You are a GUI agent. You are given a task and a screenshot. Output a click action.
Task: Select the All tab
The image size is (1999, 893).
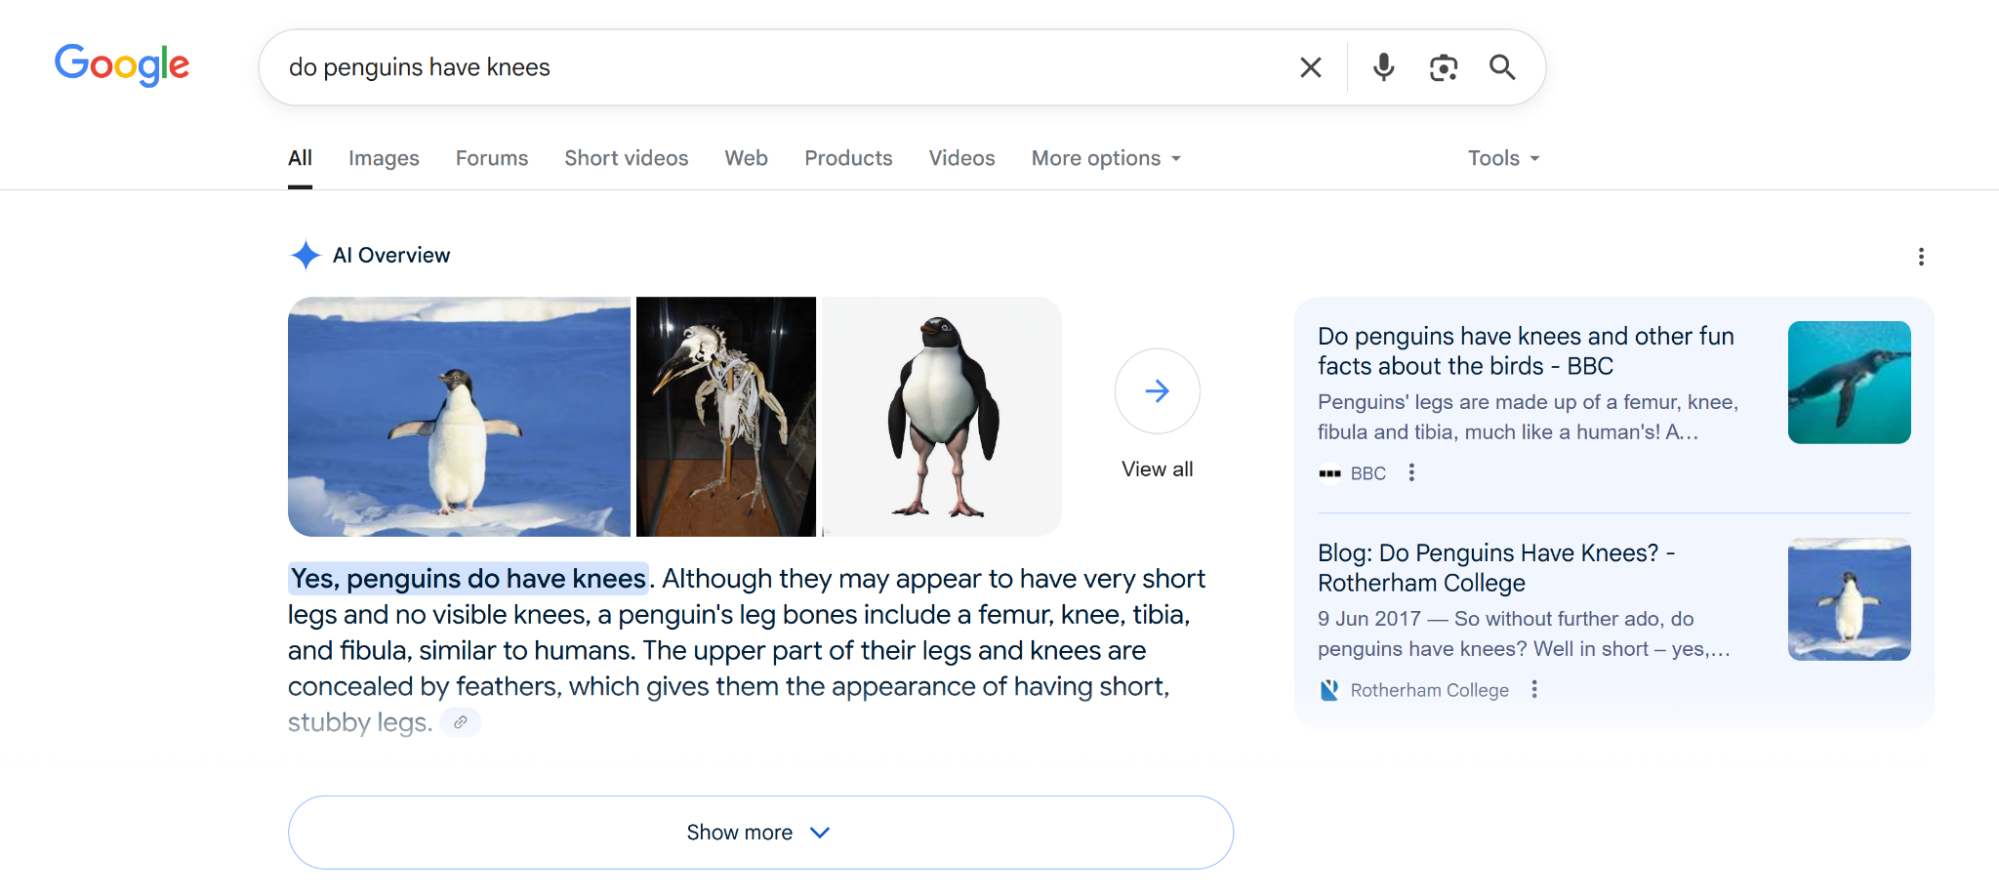(x=300, y=158)
